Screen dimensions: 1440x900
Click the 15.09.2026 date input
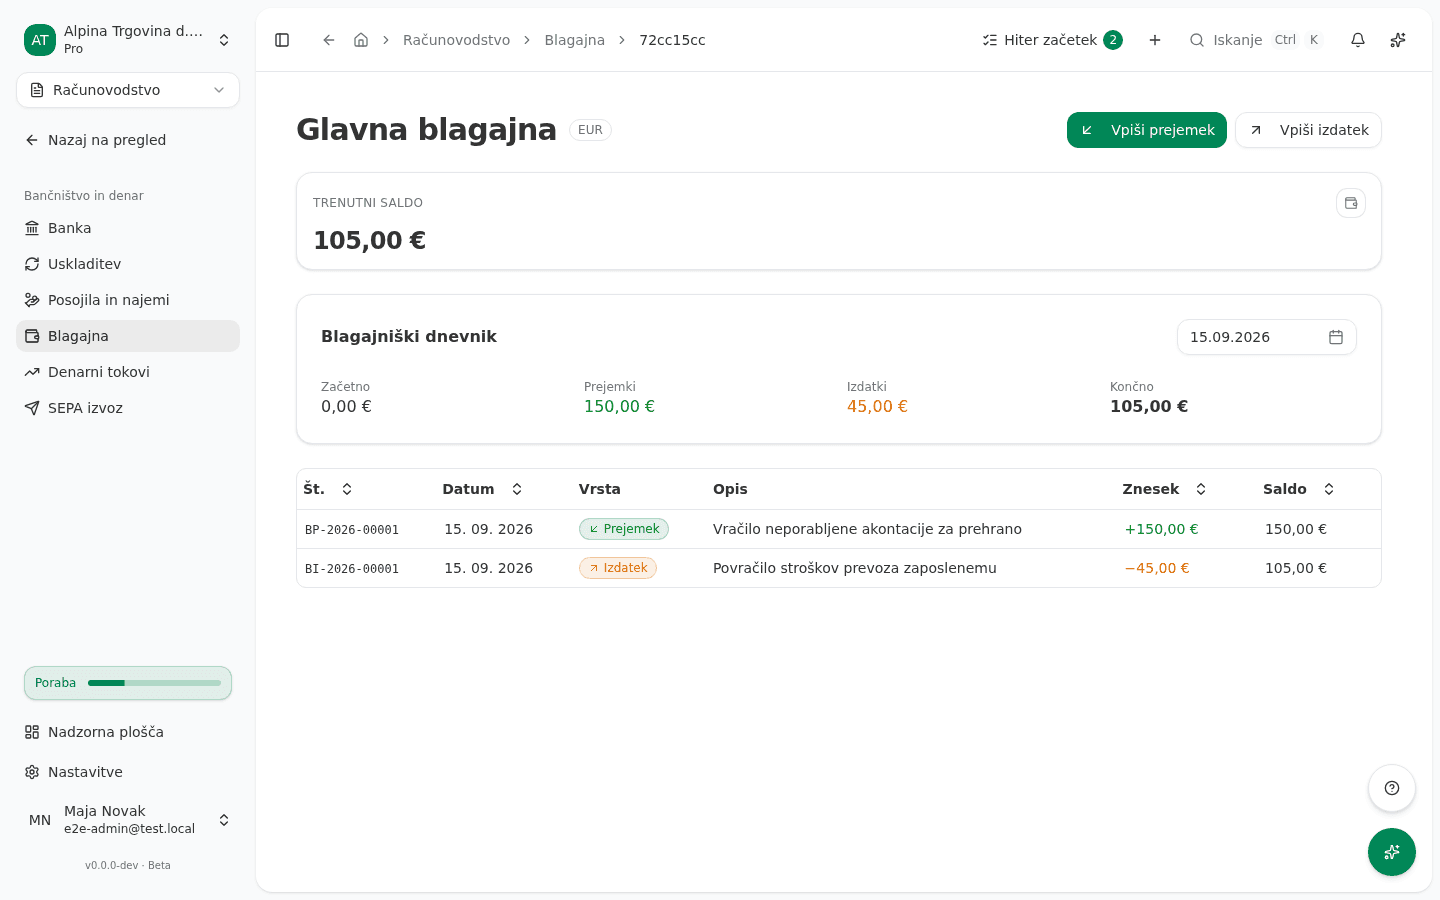1267,337
